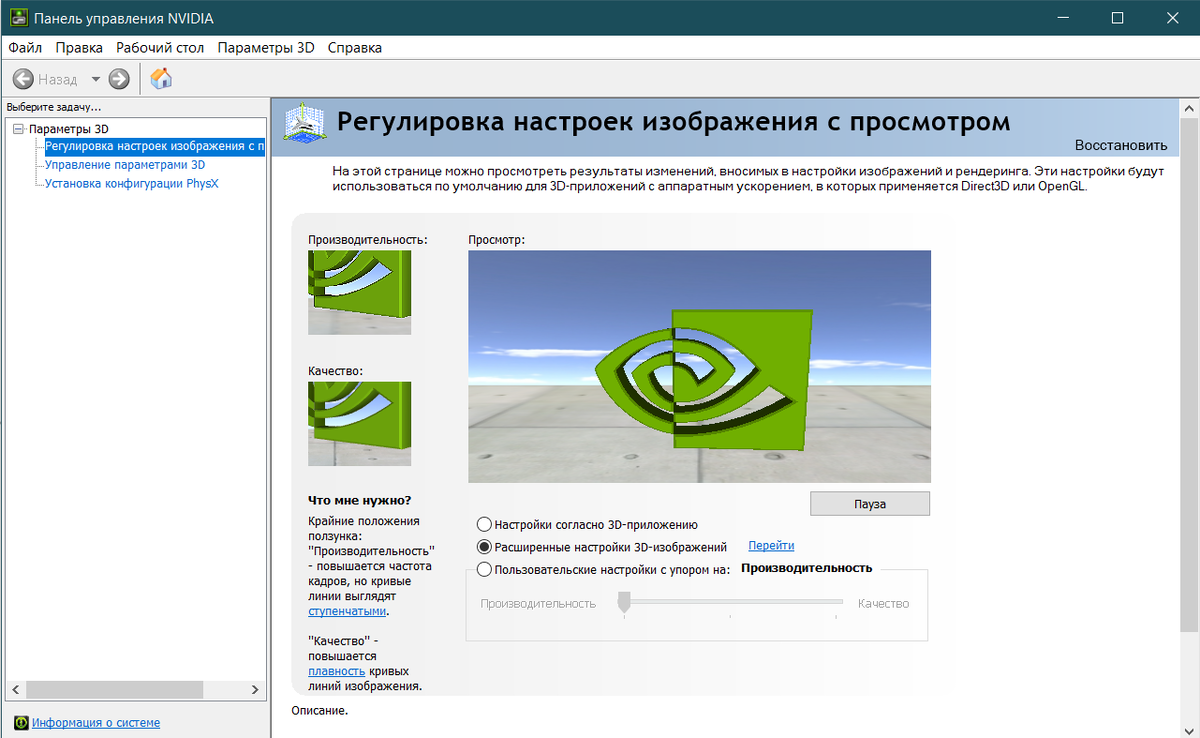This screenshot has height=738, width=1200.
Task: Click the system information icon
Action: point(20,722)
